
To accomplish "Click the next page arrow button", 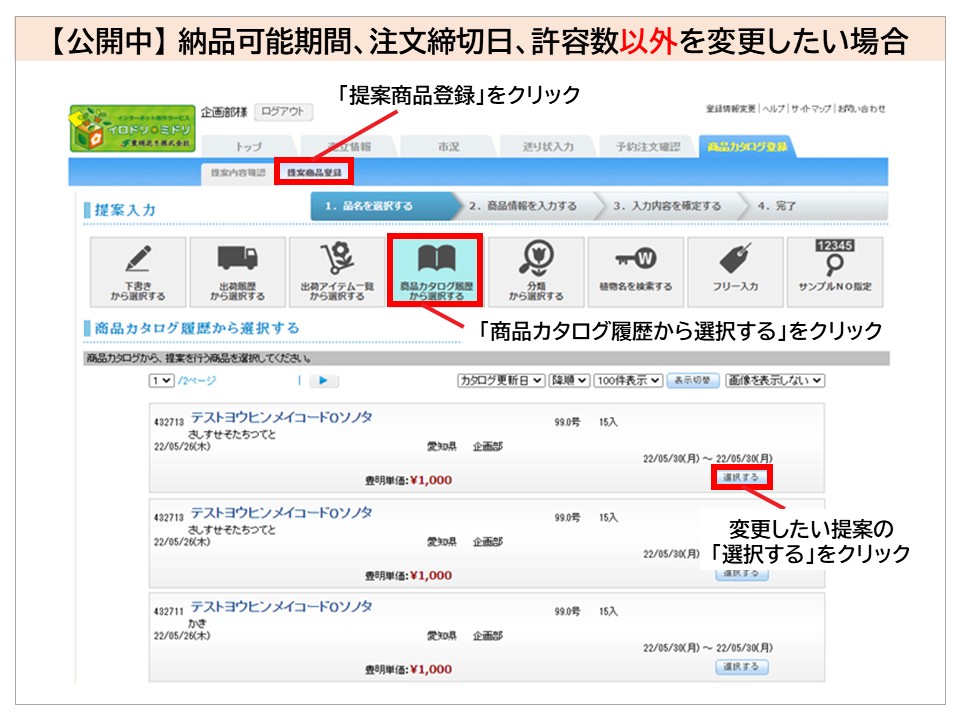I will 324,381.
